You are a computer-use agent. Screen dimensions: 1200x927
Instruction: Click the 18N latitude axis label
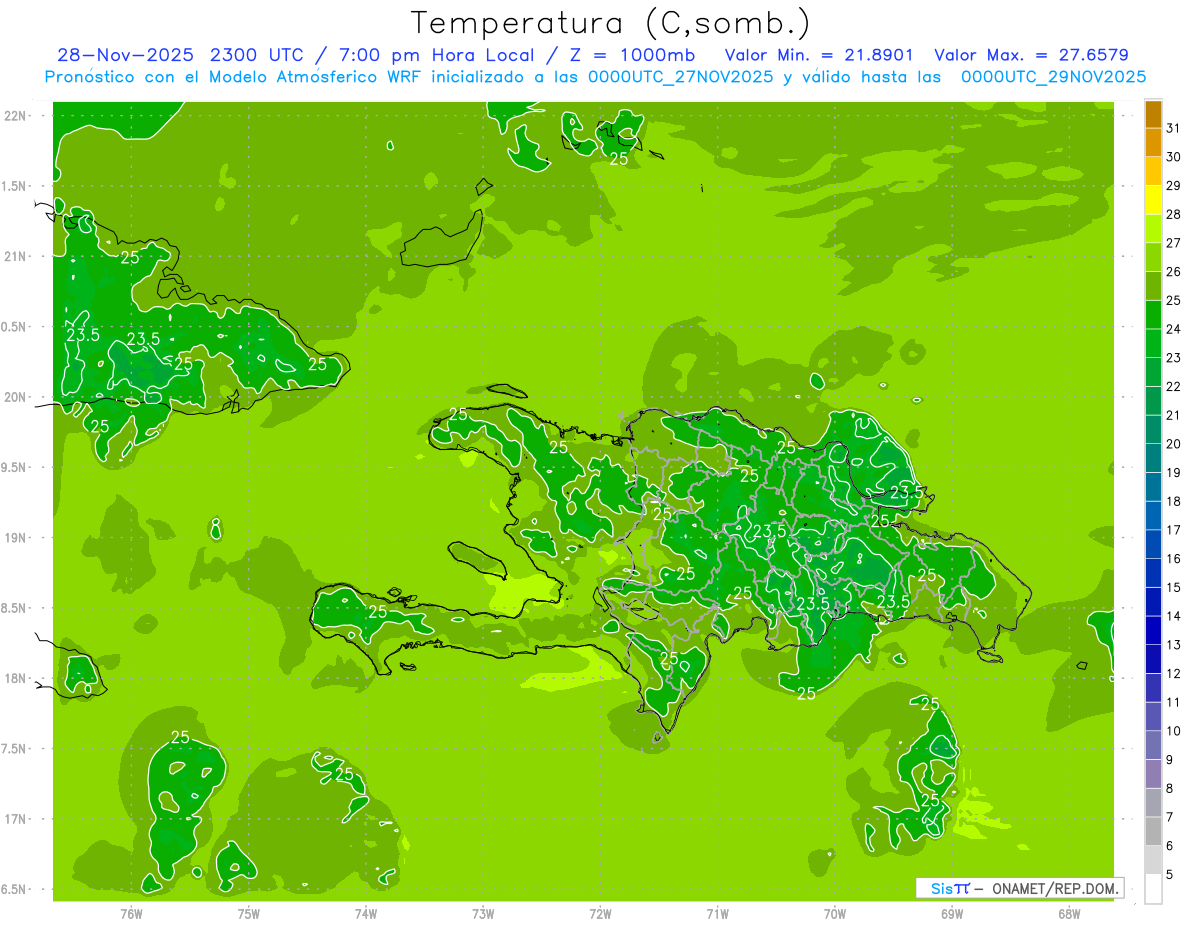[16, 678]
